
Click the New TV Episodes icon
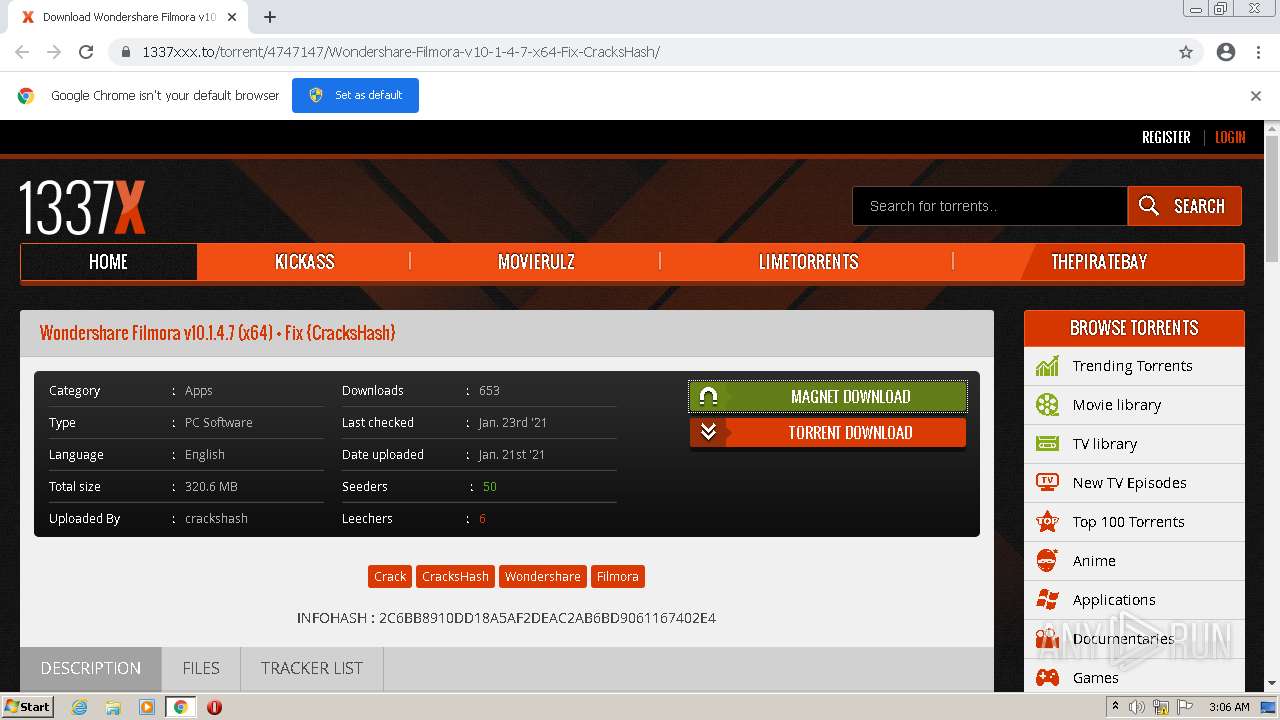[1047, 483]
